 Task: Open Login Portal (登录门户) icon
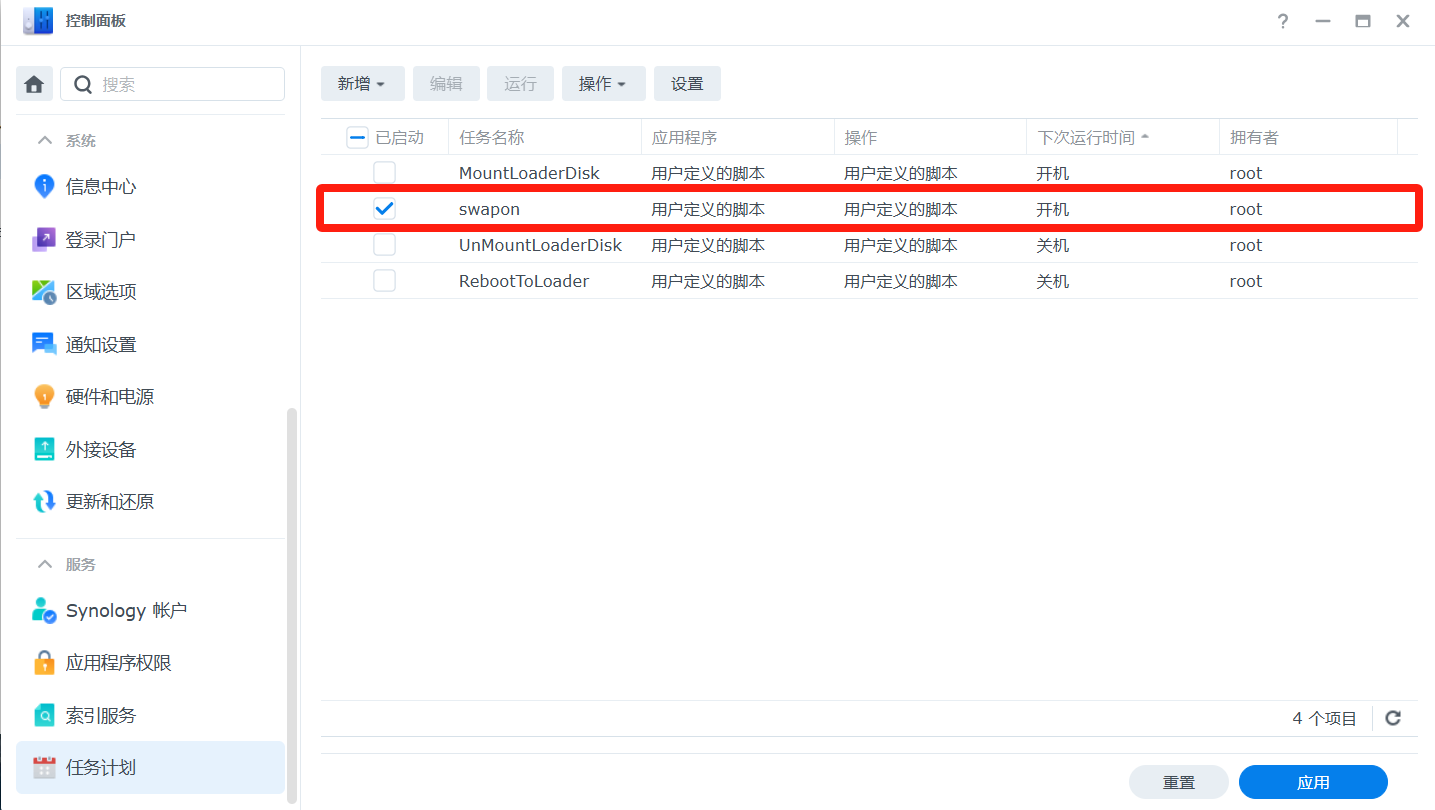pos(44,240)
